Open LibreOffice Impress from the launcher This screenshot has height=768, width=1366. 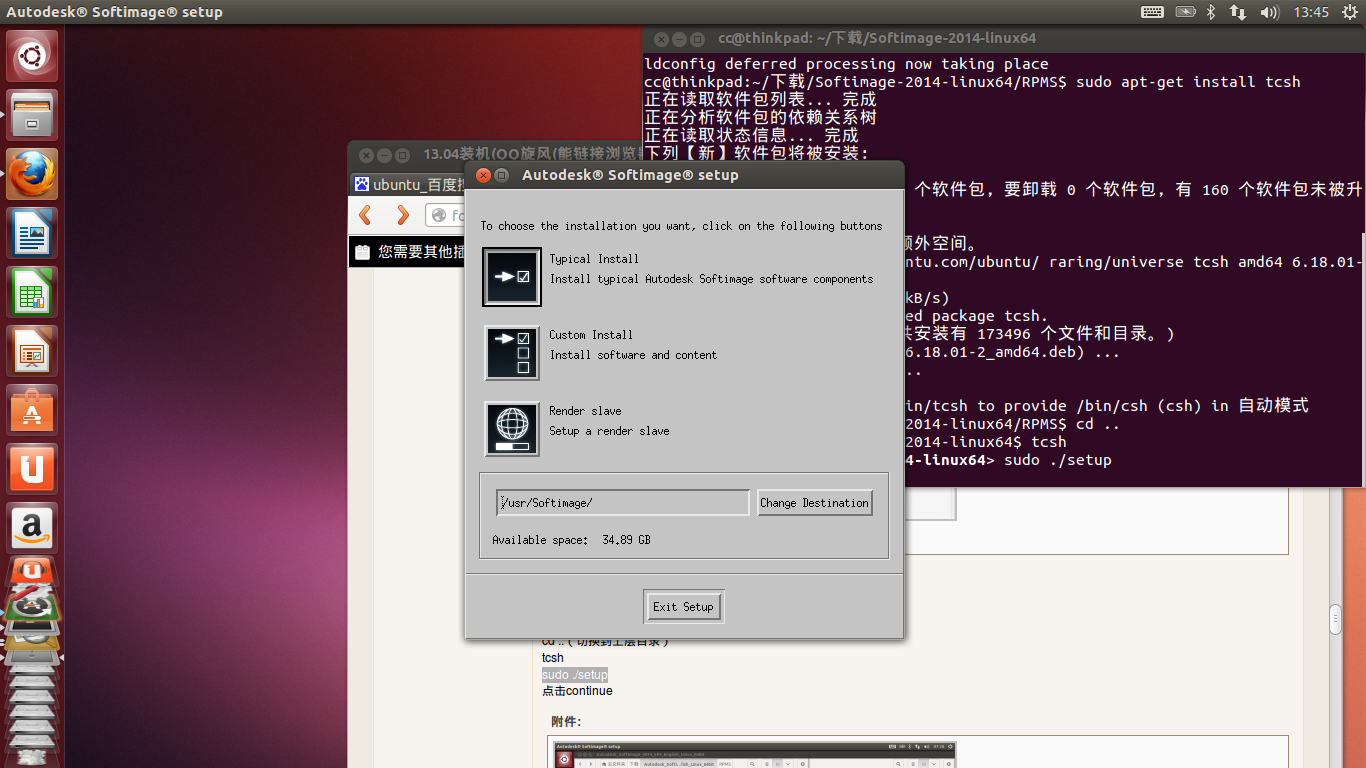tap(32, 352)
